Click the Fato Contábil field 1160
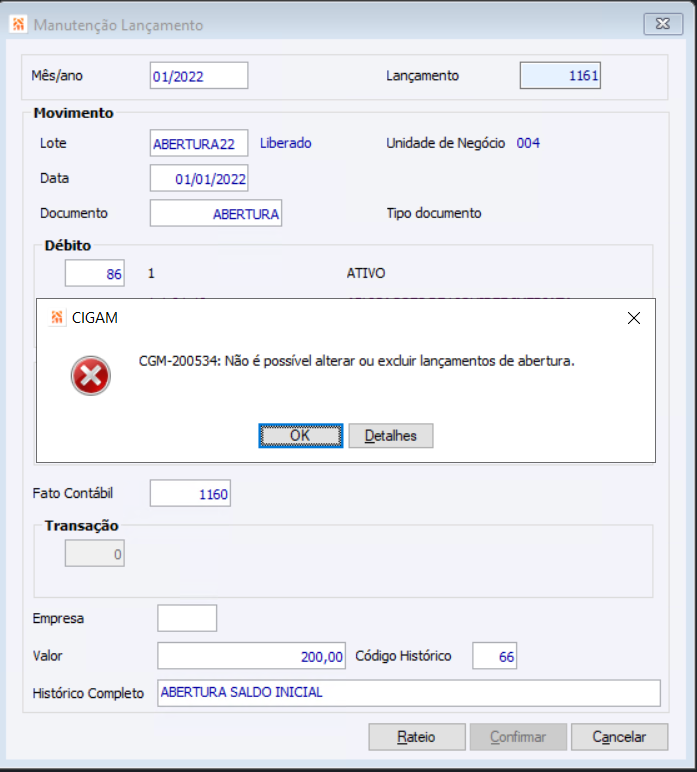697x772 pixels. (190, 493)
